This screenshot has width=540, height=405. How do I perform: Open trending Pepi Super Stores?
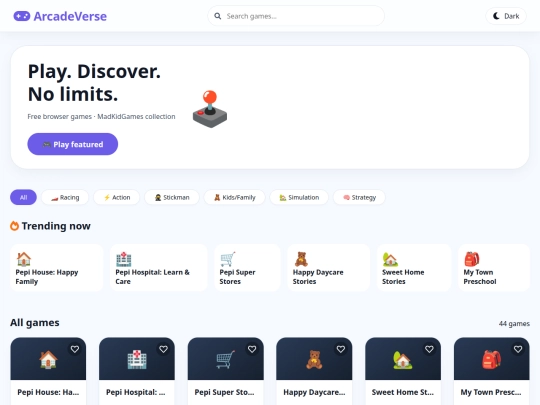tap(247, 268)
